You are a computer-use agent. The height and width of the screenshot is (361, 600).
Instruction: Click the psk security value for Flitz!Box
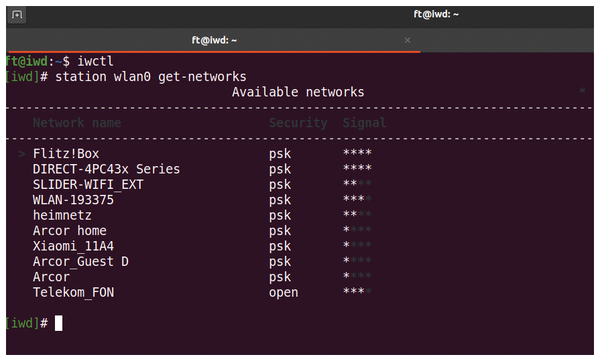click(x=280, y=154)
